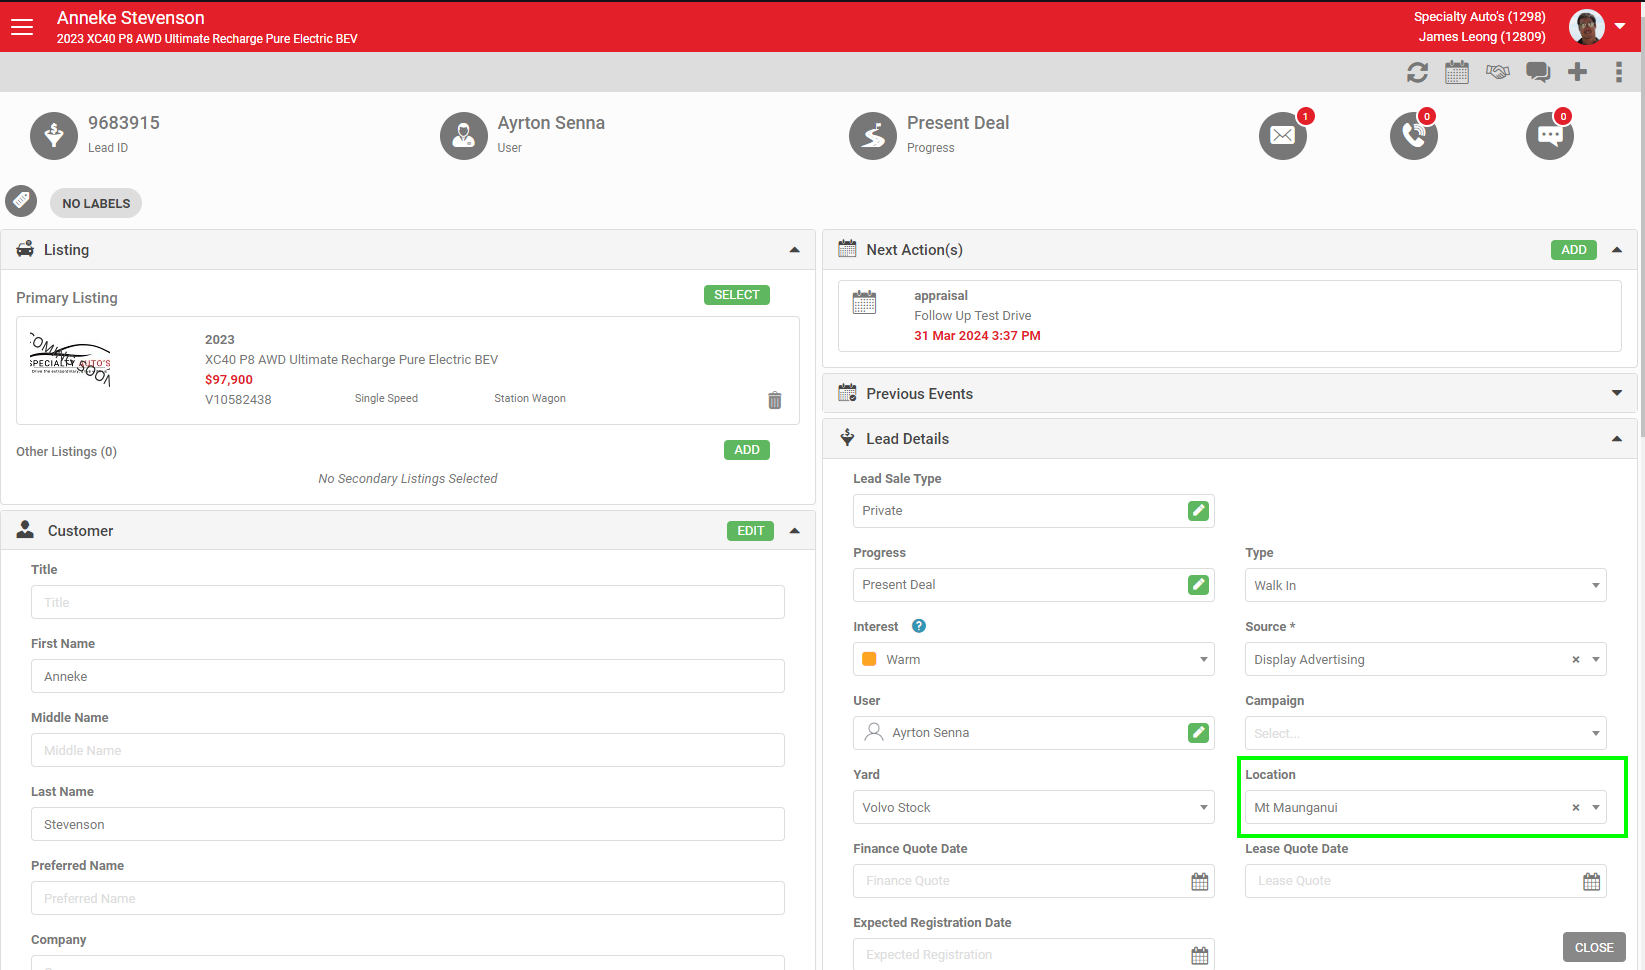Viewport: 1645px width, 970px height.
Task: Open the SMS message bubble icon
Action: (1550, 135)
